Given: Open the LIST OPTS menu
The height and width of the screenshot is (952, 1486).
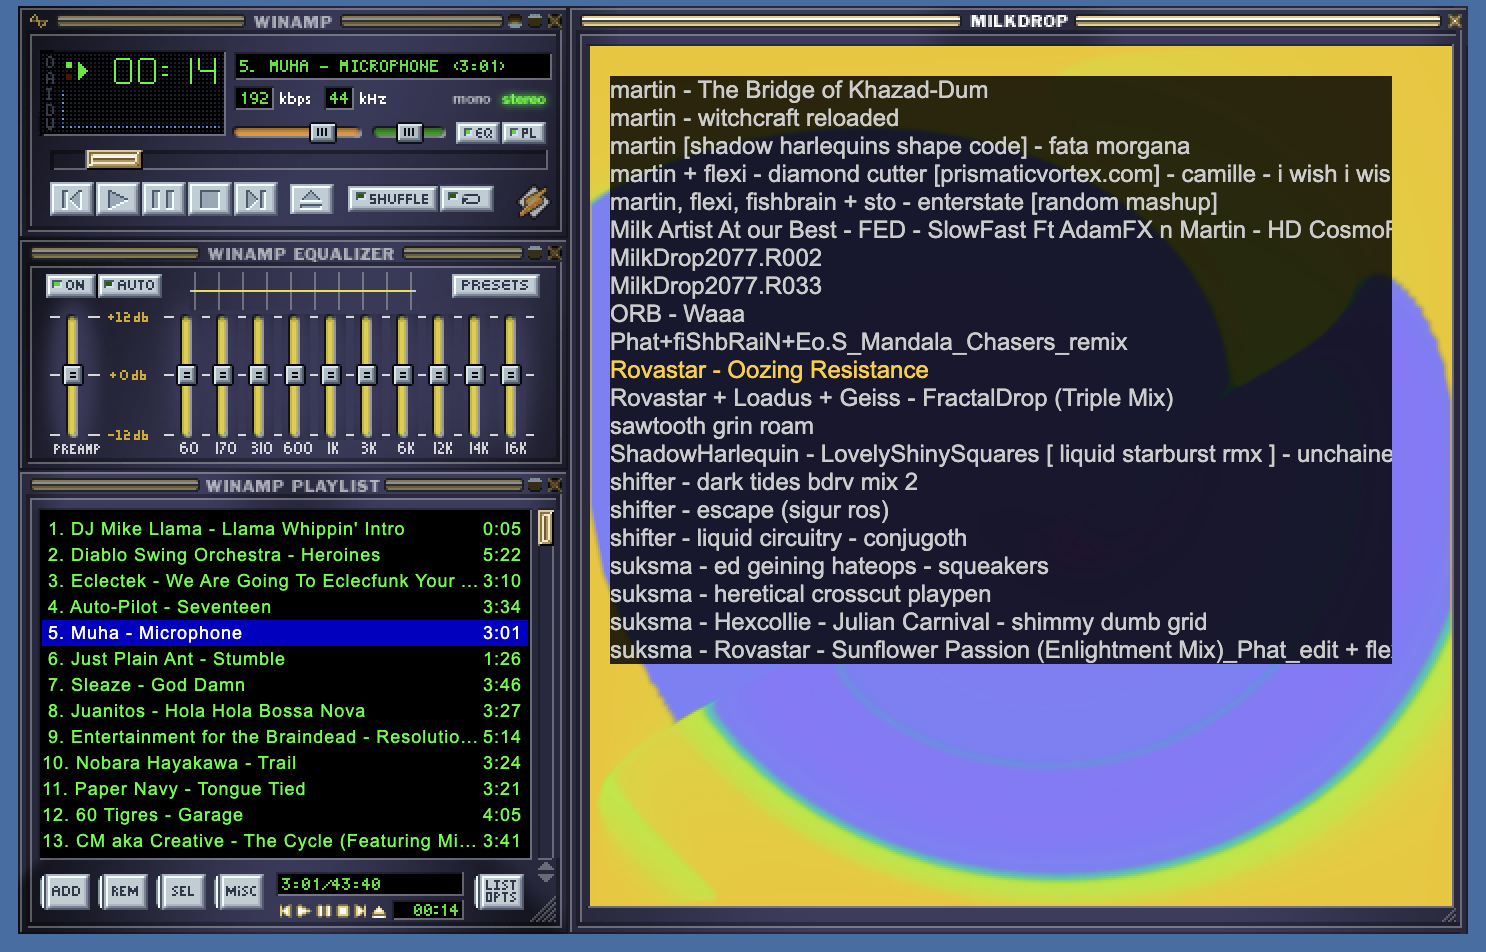Looking at the screenshot, I should click(500, 891).
